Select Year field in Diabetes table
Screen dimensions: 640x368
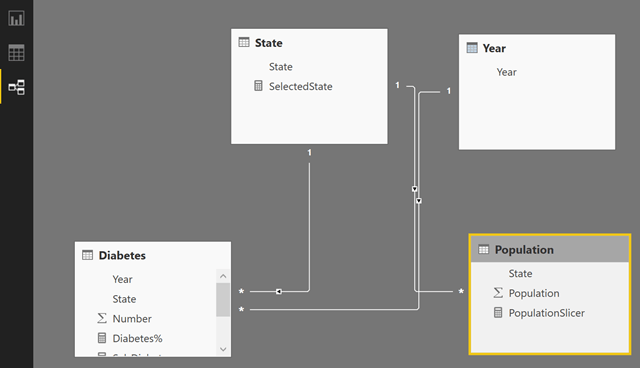[122, 279]
